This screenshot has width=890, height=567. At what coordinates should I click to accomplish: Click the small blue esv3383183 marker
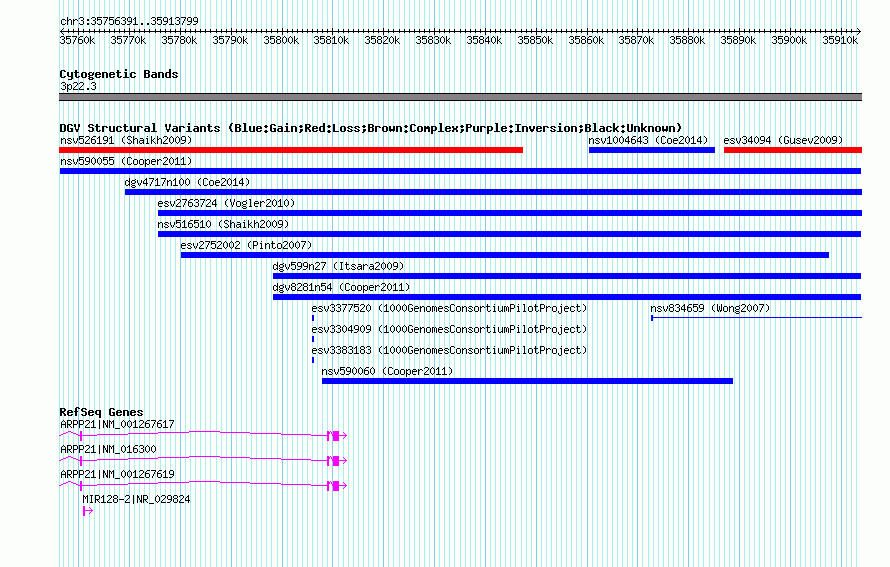click(x=313, y=360)
